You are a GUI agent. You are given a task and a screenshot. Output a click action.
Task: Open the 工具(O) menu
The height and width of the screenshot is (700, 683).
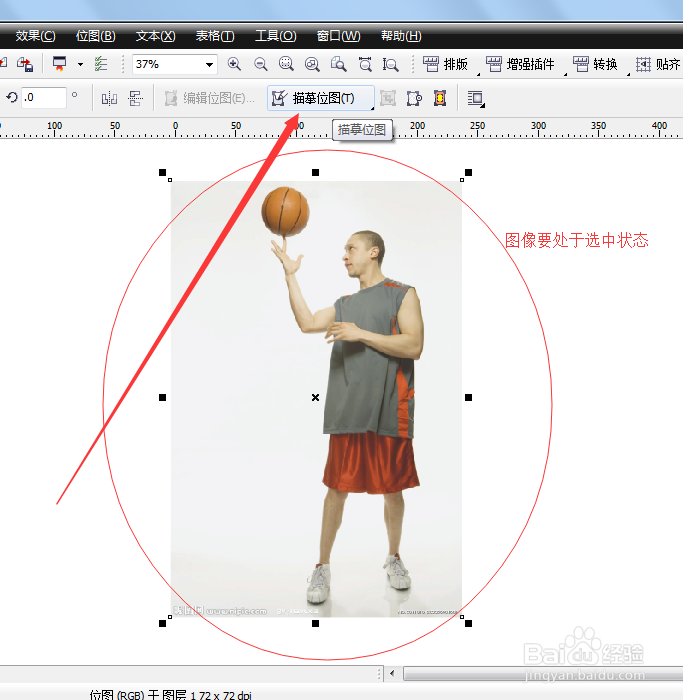coord(275,36)
